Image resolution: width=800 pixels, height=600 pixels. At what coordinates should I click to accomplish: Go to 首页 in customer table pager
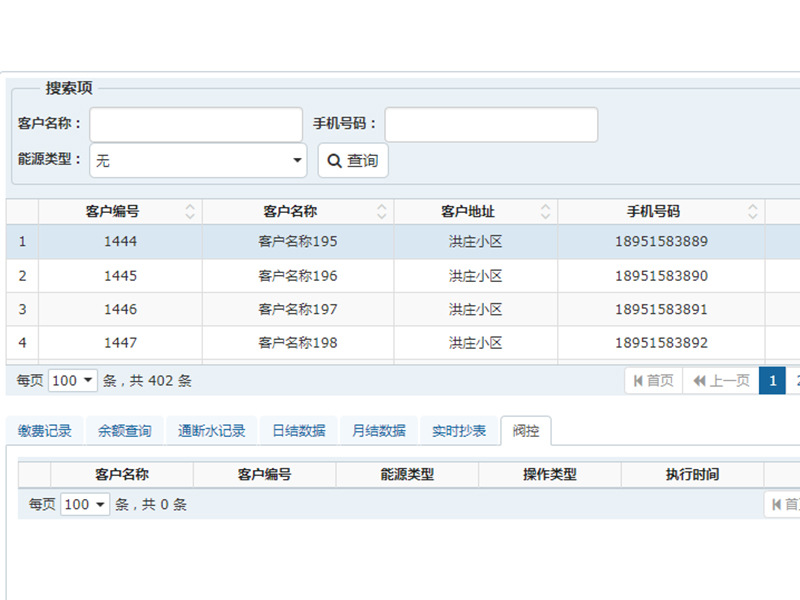click(x=654, y=381)
